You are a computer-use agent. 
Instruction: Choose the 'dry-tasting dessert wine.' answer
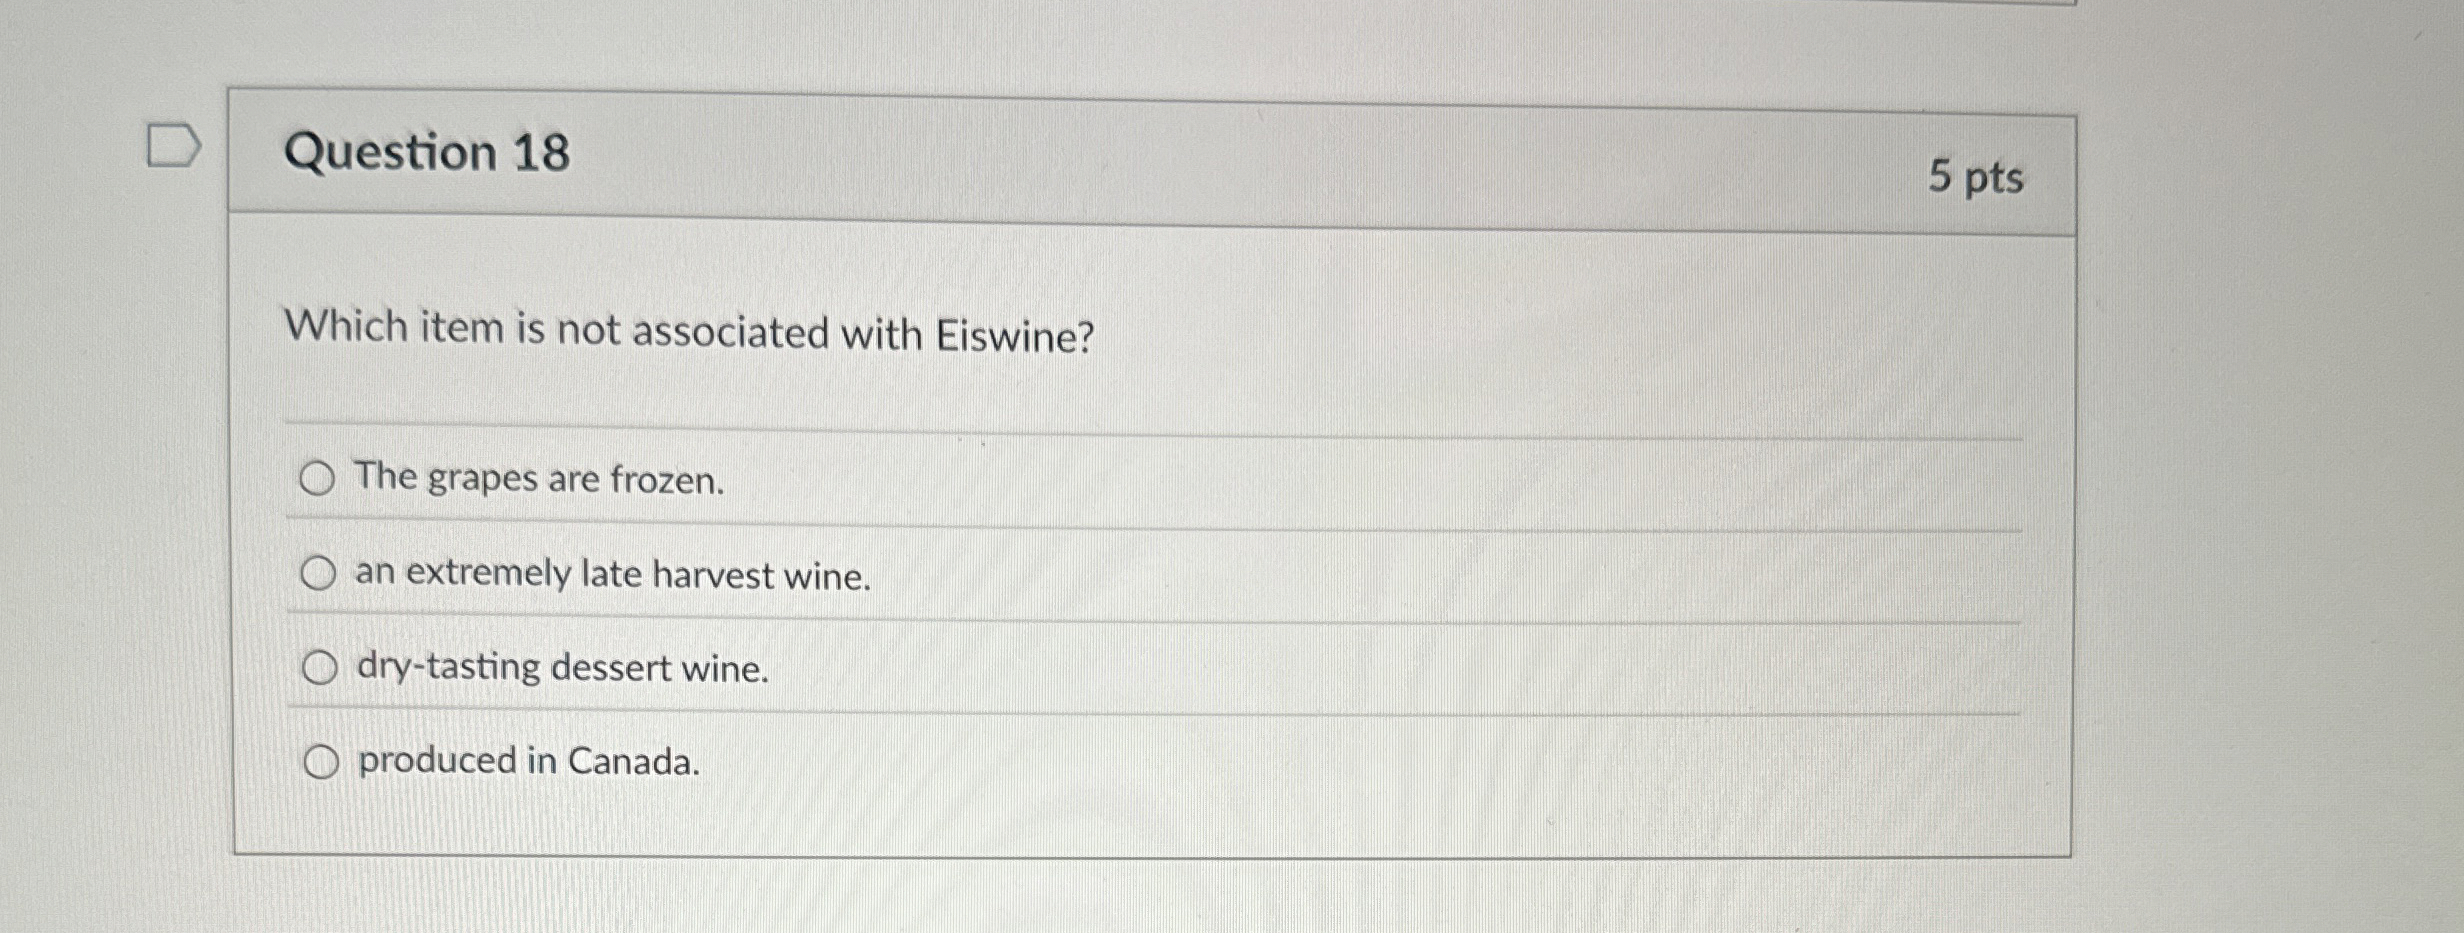323,667
